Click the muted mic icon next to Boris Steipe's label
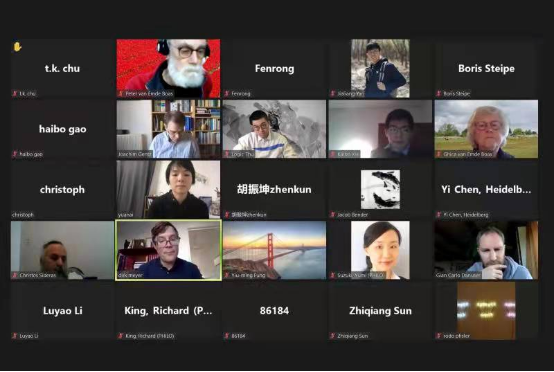This screenshot has width=554, height=372. coord(439,94)
